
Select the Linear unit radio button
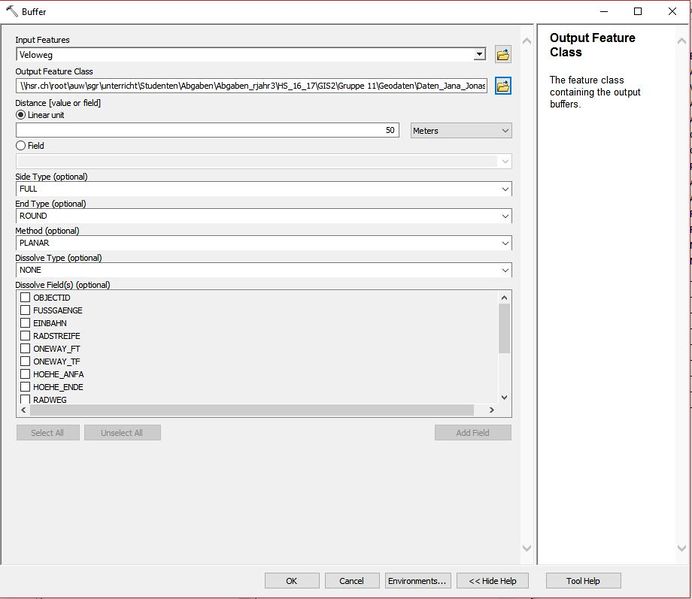click(21, 115)
